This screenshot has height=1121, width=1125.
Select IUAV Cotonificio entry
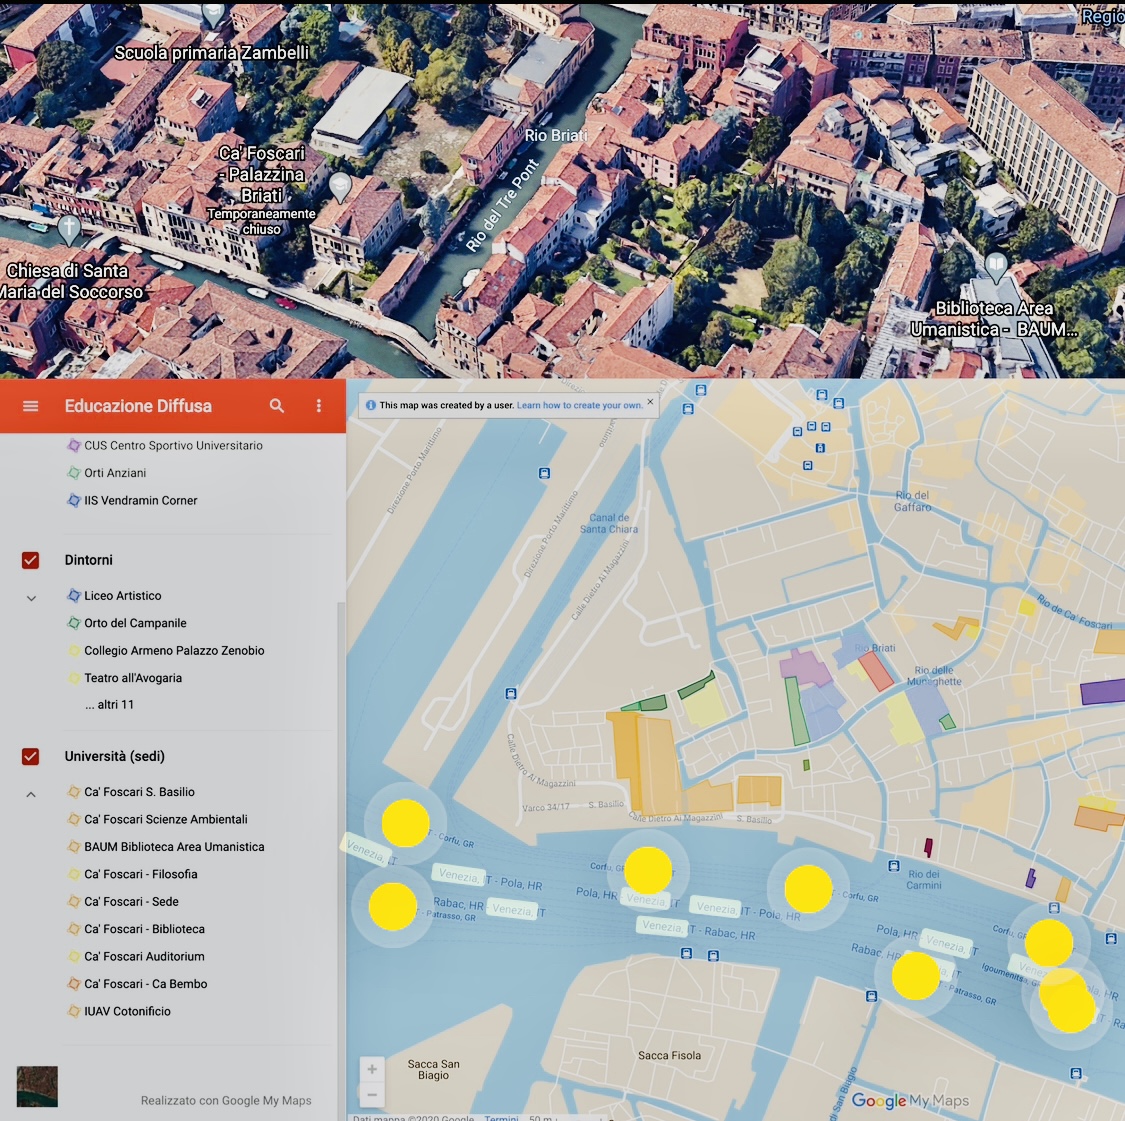127,1011
